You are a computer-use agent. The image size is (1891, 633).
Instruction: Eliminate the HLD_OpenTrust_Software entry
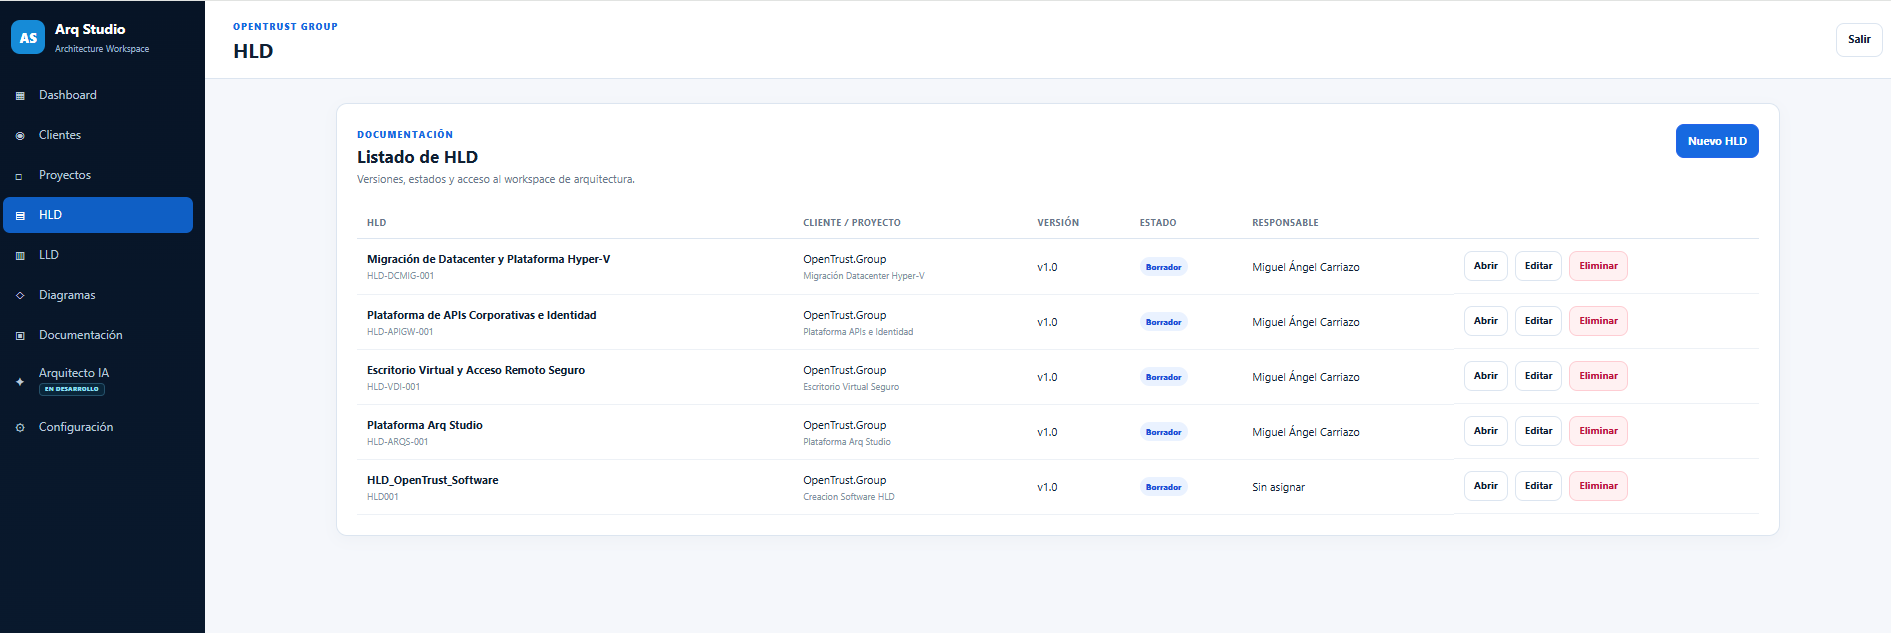coord(1598,486)
